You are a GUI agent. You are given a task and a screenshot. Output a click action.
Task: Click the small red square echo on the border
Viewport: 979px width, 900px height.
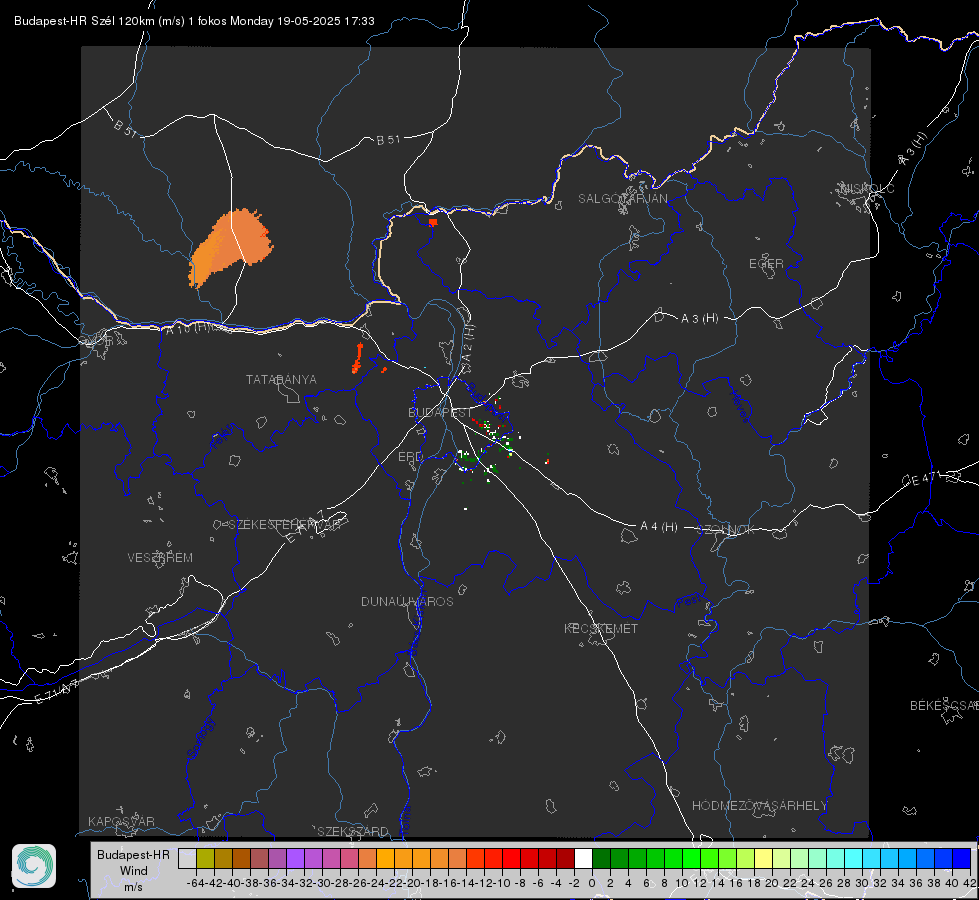[433, 222]
